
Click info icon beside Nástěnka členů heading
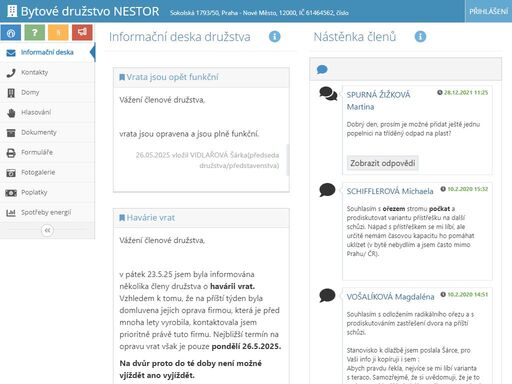[420, 36]
